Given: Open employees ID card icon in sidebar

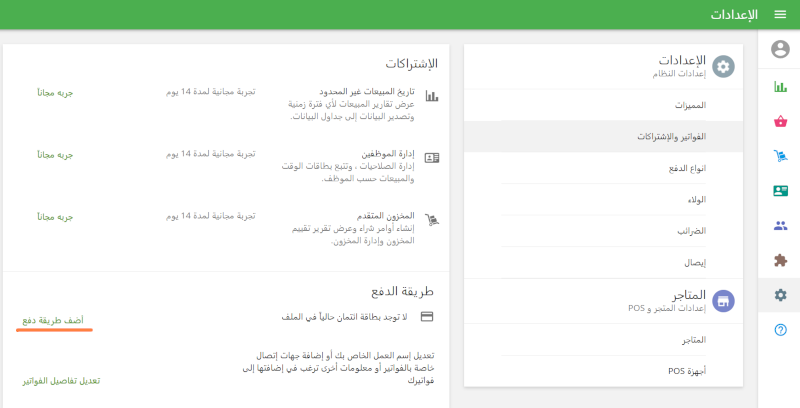Looking at the screenshot, I should click(780, 191).
